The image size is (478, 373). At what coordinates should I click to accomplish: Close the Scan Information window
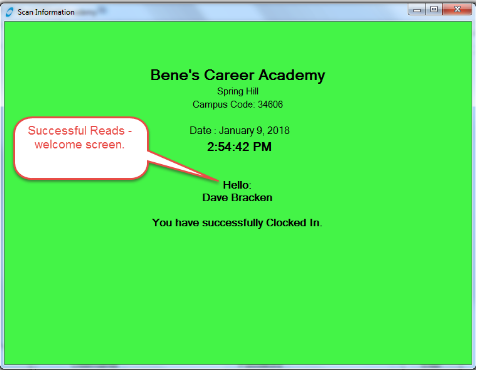(457, 9)
